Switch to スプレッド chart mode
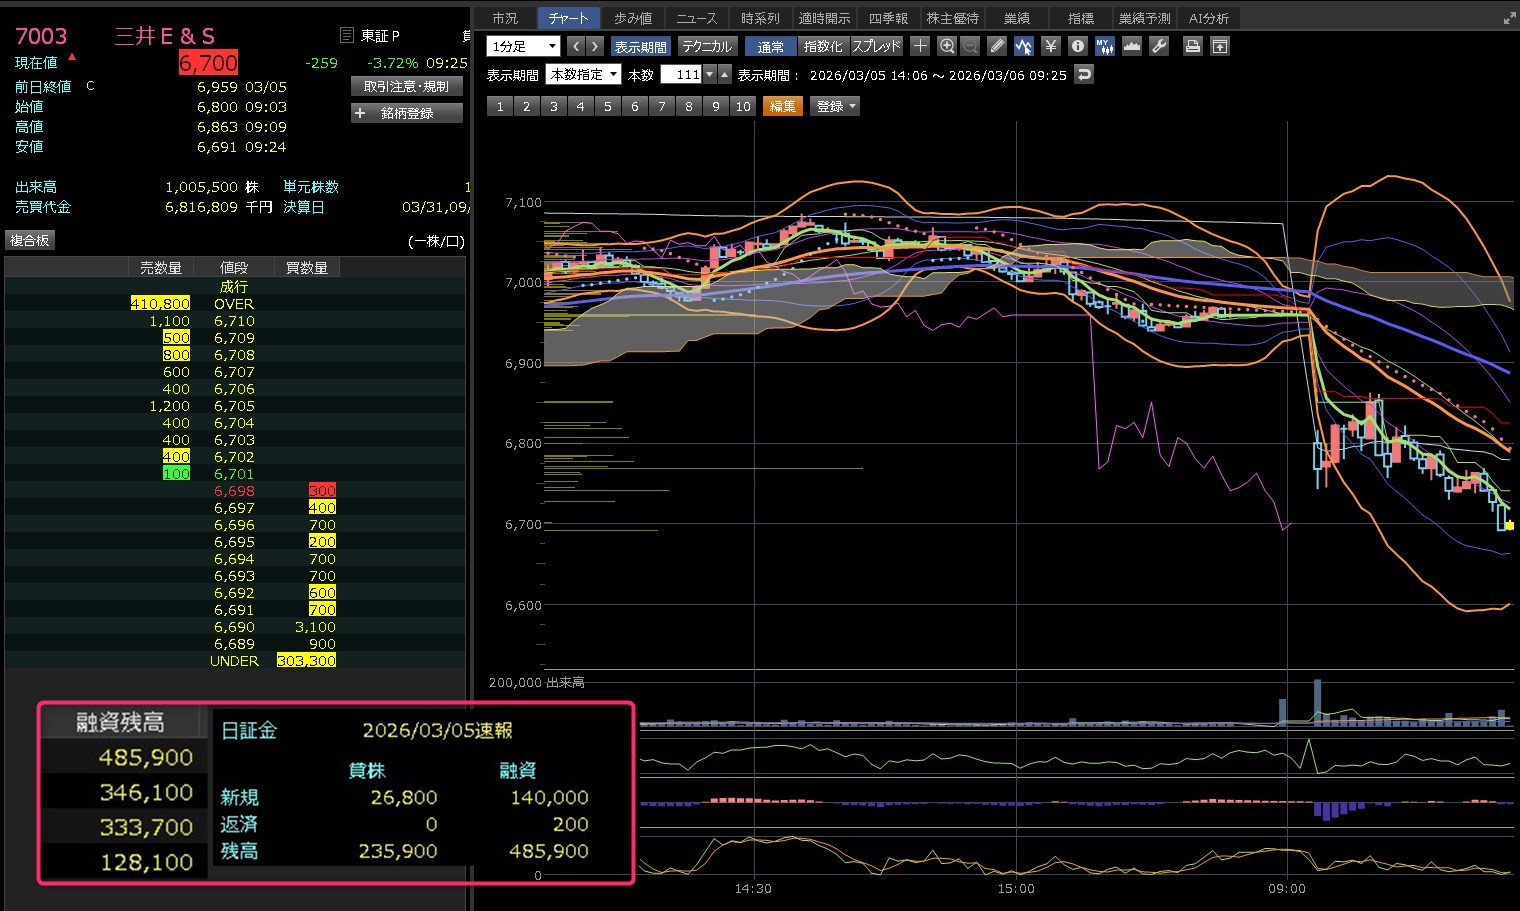This screenshot has width=1520, height=911. 876,46
